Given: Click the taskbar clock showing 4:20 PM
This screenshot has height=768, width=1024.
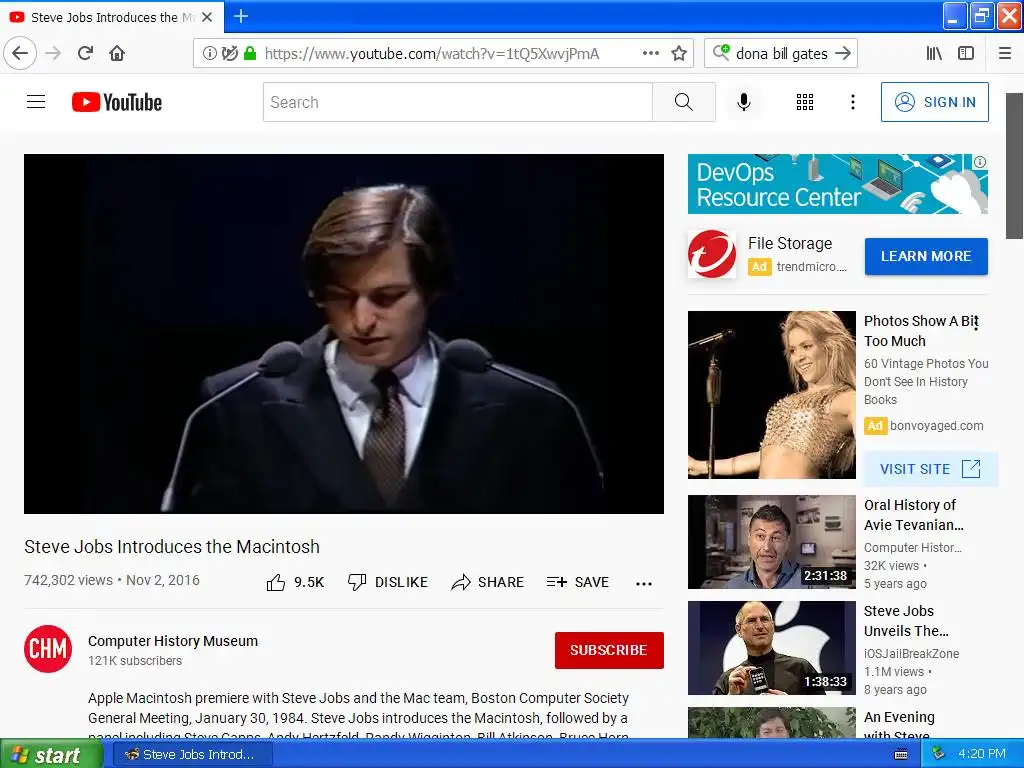Looking at the screenshot, I should [982, 754].
